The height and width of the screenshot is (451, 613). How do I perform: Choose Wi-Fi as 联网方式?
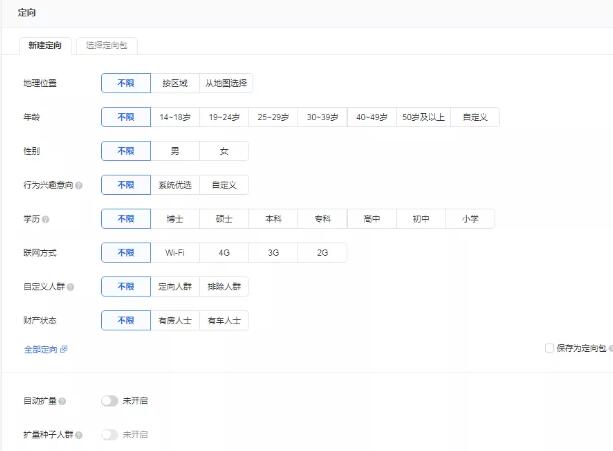pos(174,253)
